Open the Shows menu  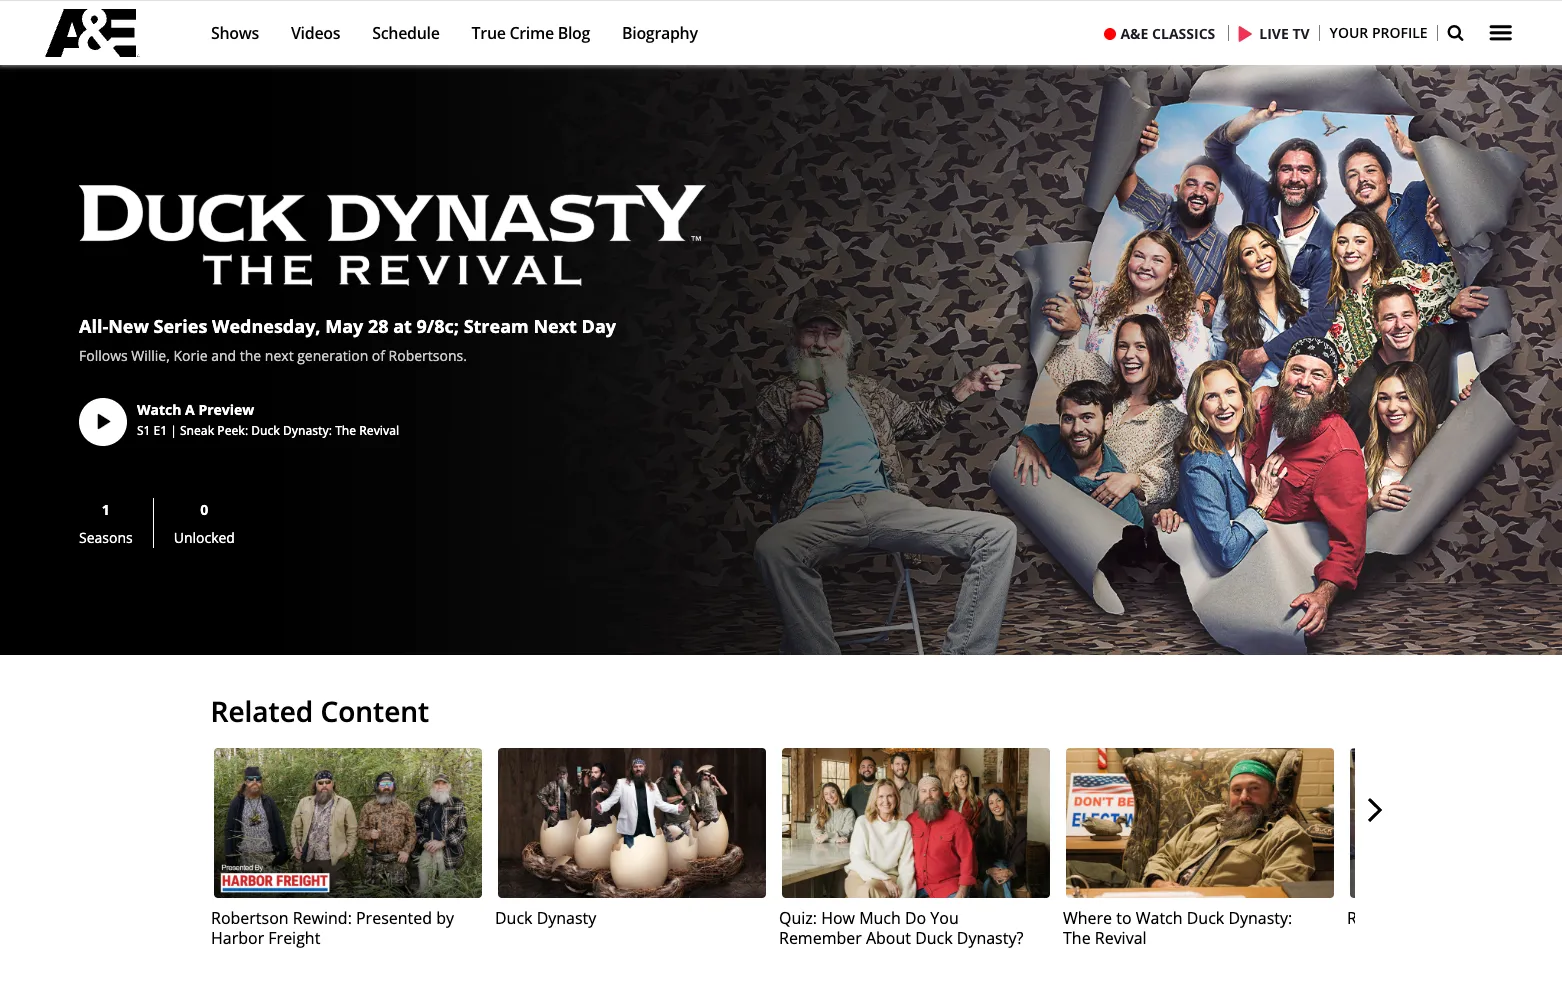pyautogui.click(x=235, y=33)
